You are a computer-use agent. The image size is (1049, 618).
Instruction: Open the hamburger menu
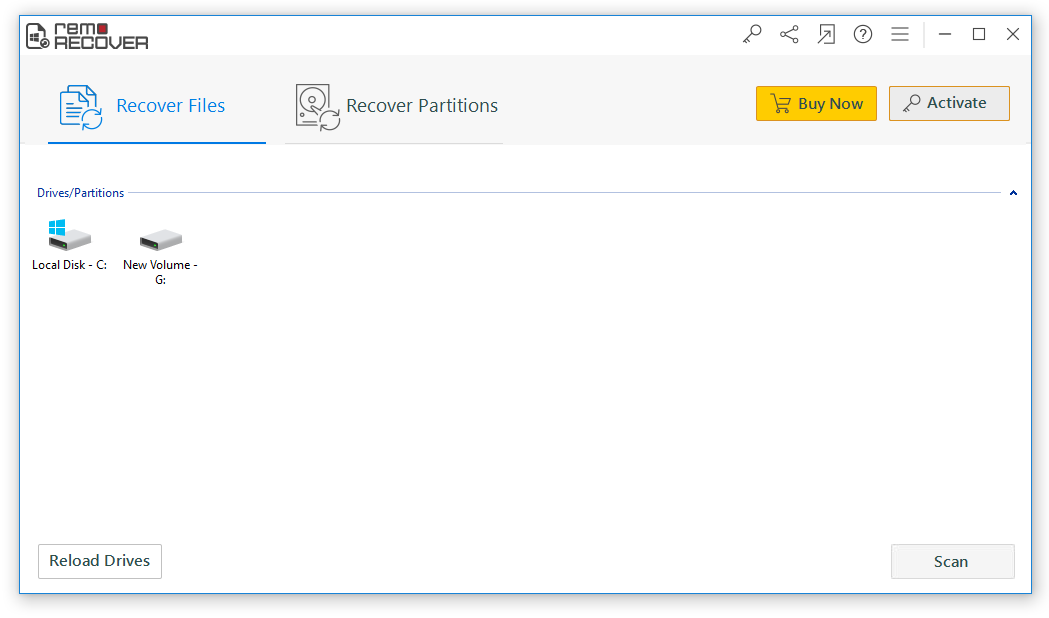tap(900, 34)
